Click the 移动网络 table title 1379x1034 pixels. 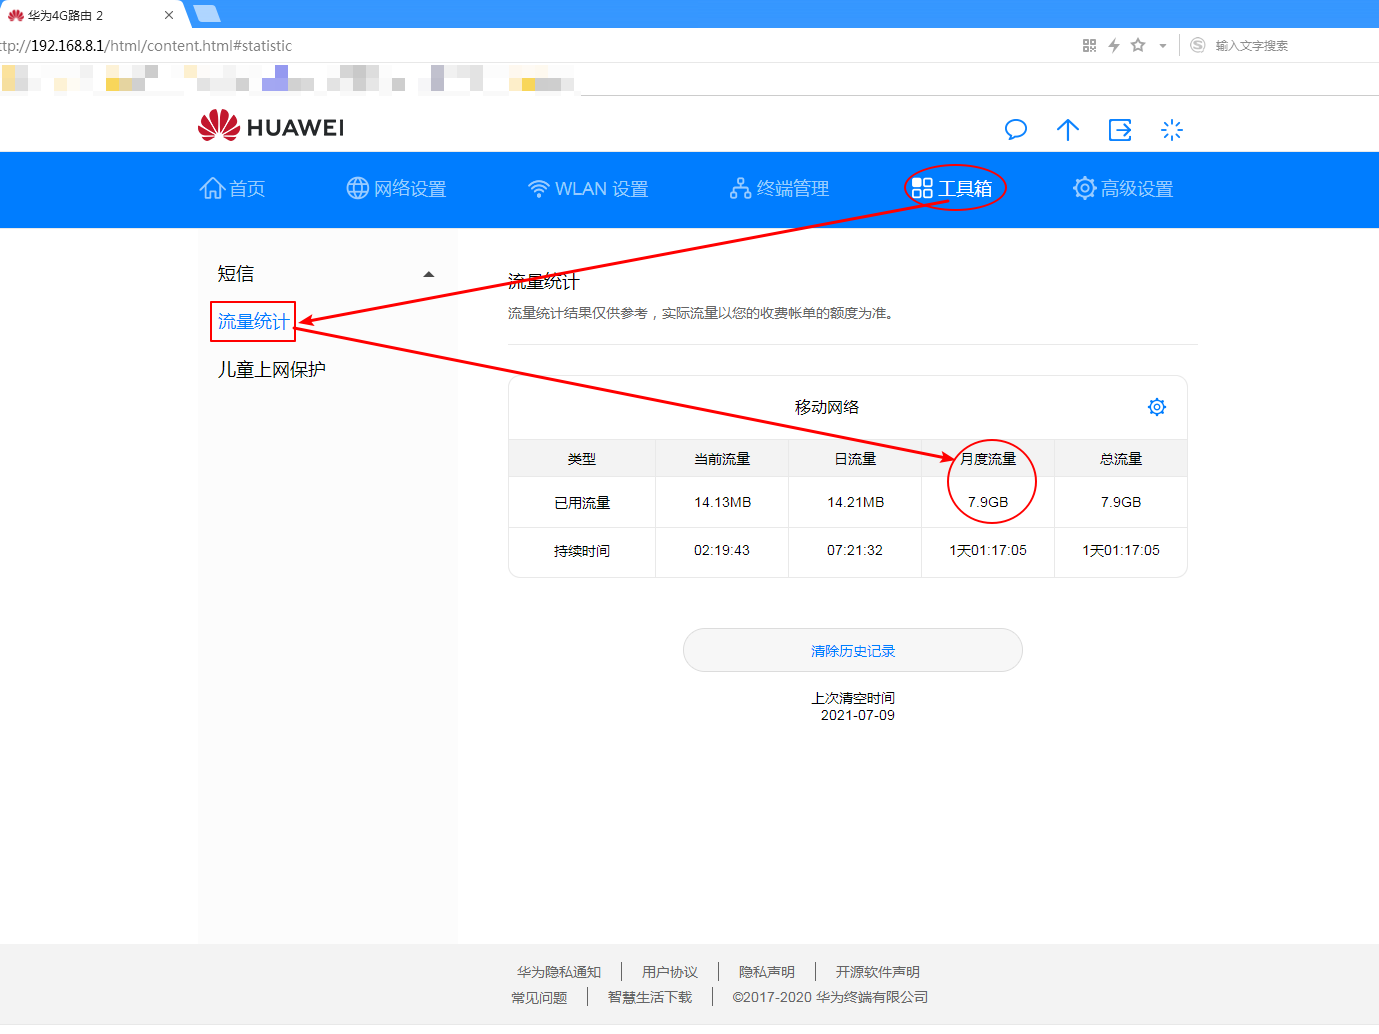coord(827,407)
